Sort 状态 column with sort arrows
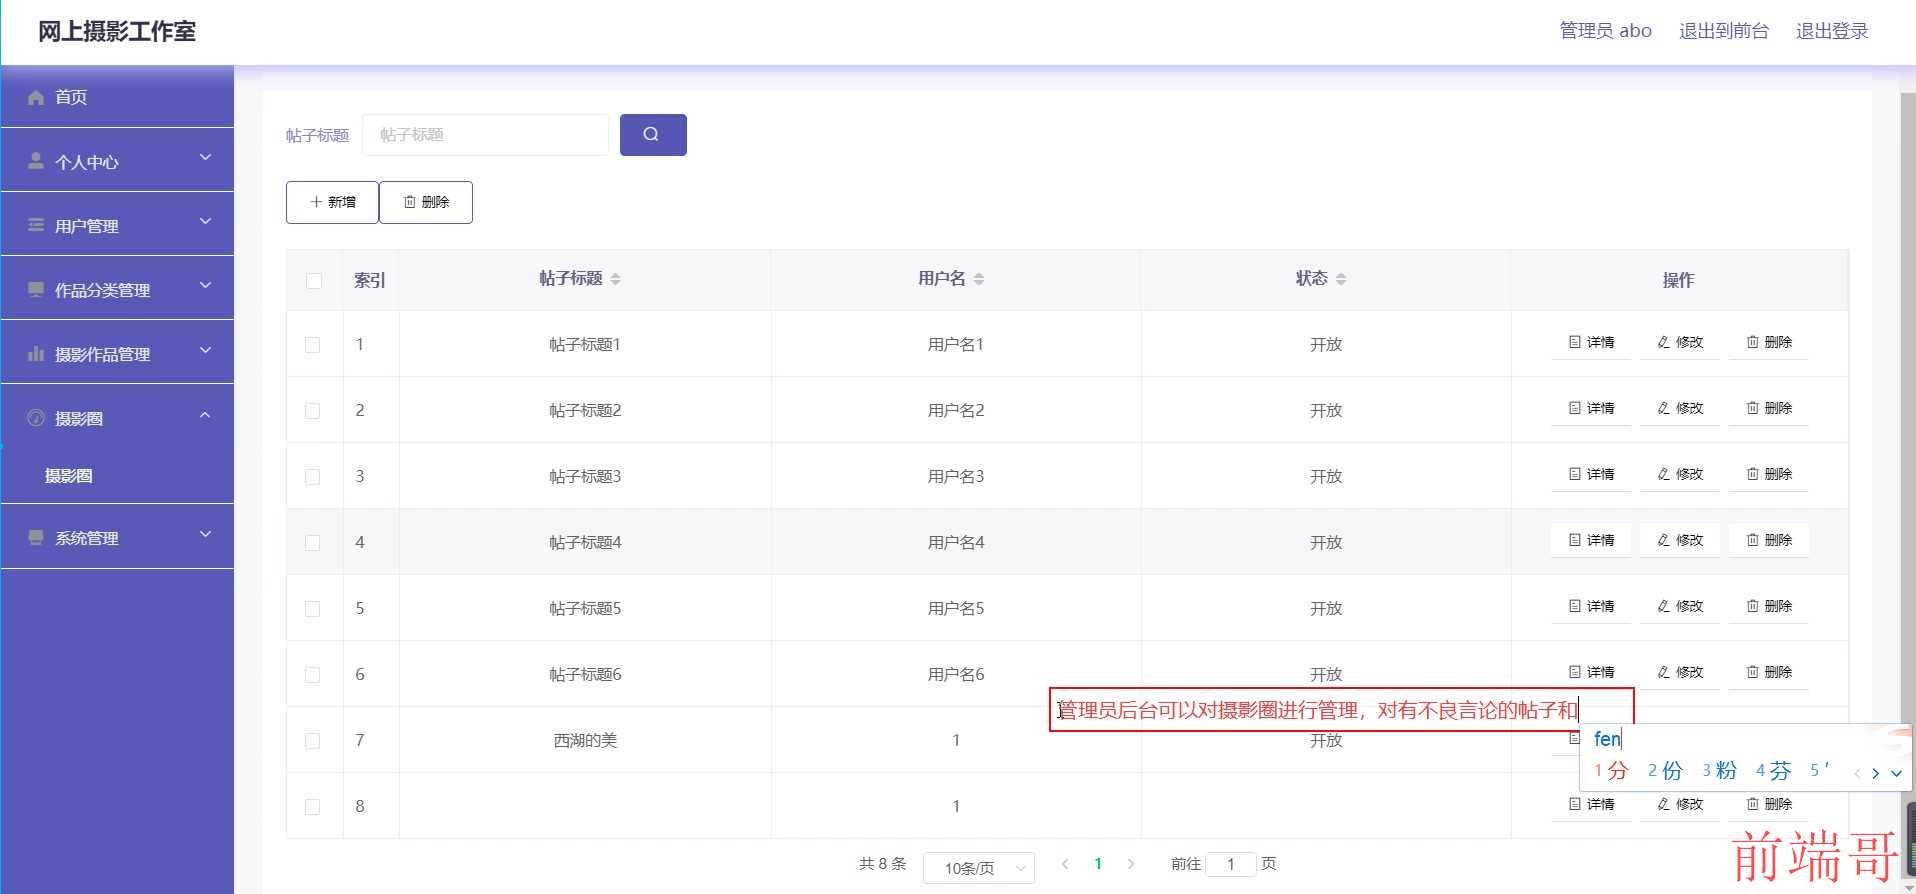The height and width of the screenshot is (894, 1916). [x=1341, y=279]
